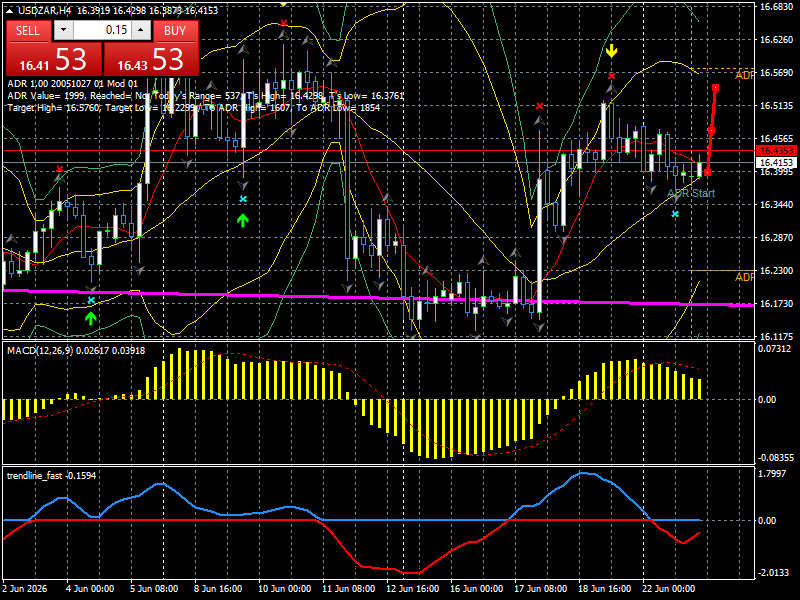The height and width of the screenshot is (600, 800).
Task: Click the BUY button
Action: [175, 31]
